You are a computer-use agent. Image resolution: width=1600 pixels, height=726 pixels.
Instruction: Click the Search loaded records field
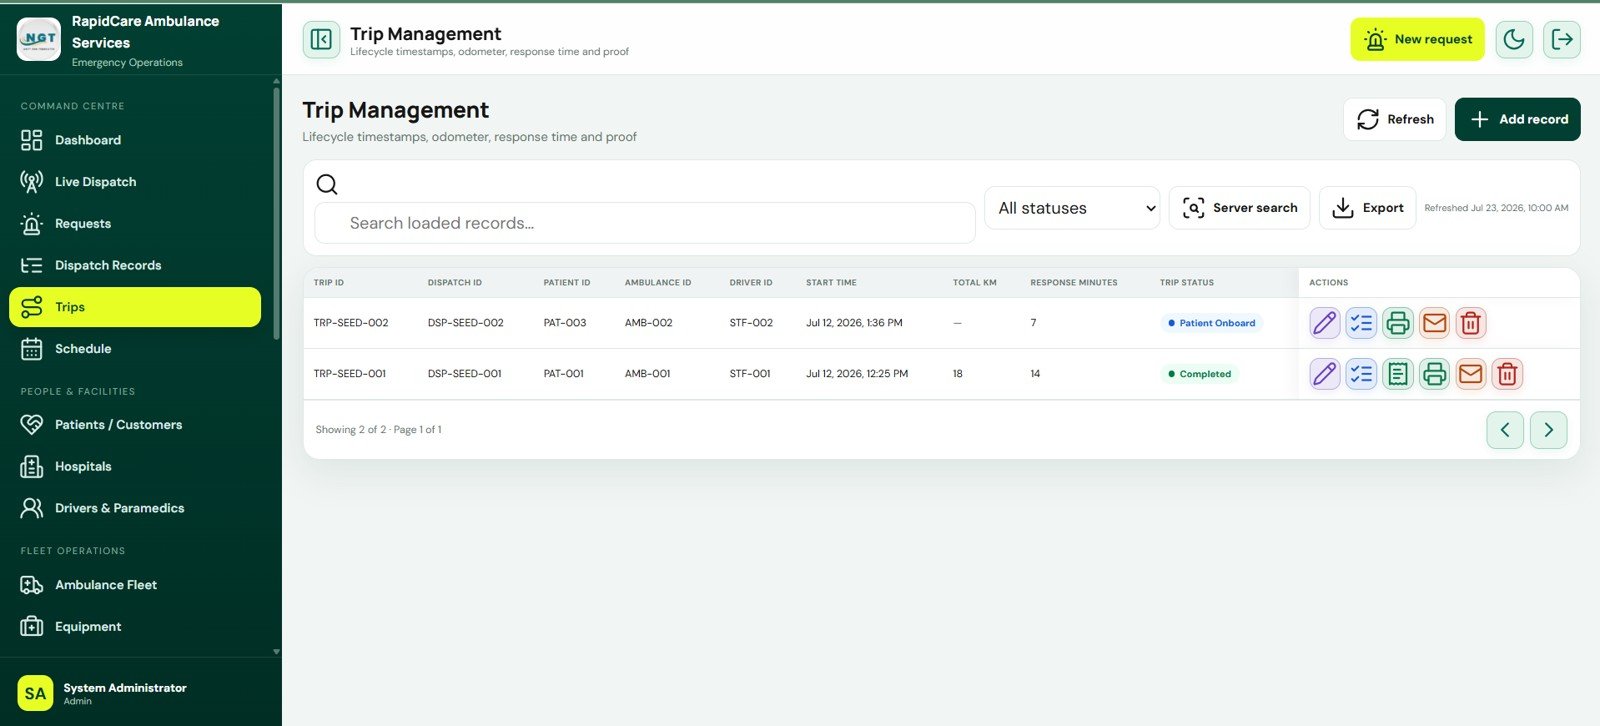point(645,223)
